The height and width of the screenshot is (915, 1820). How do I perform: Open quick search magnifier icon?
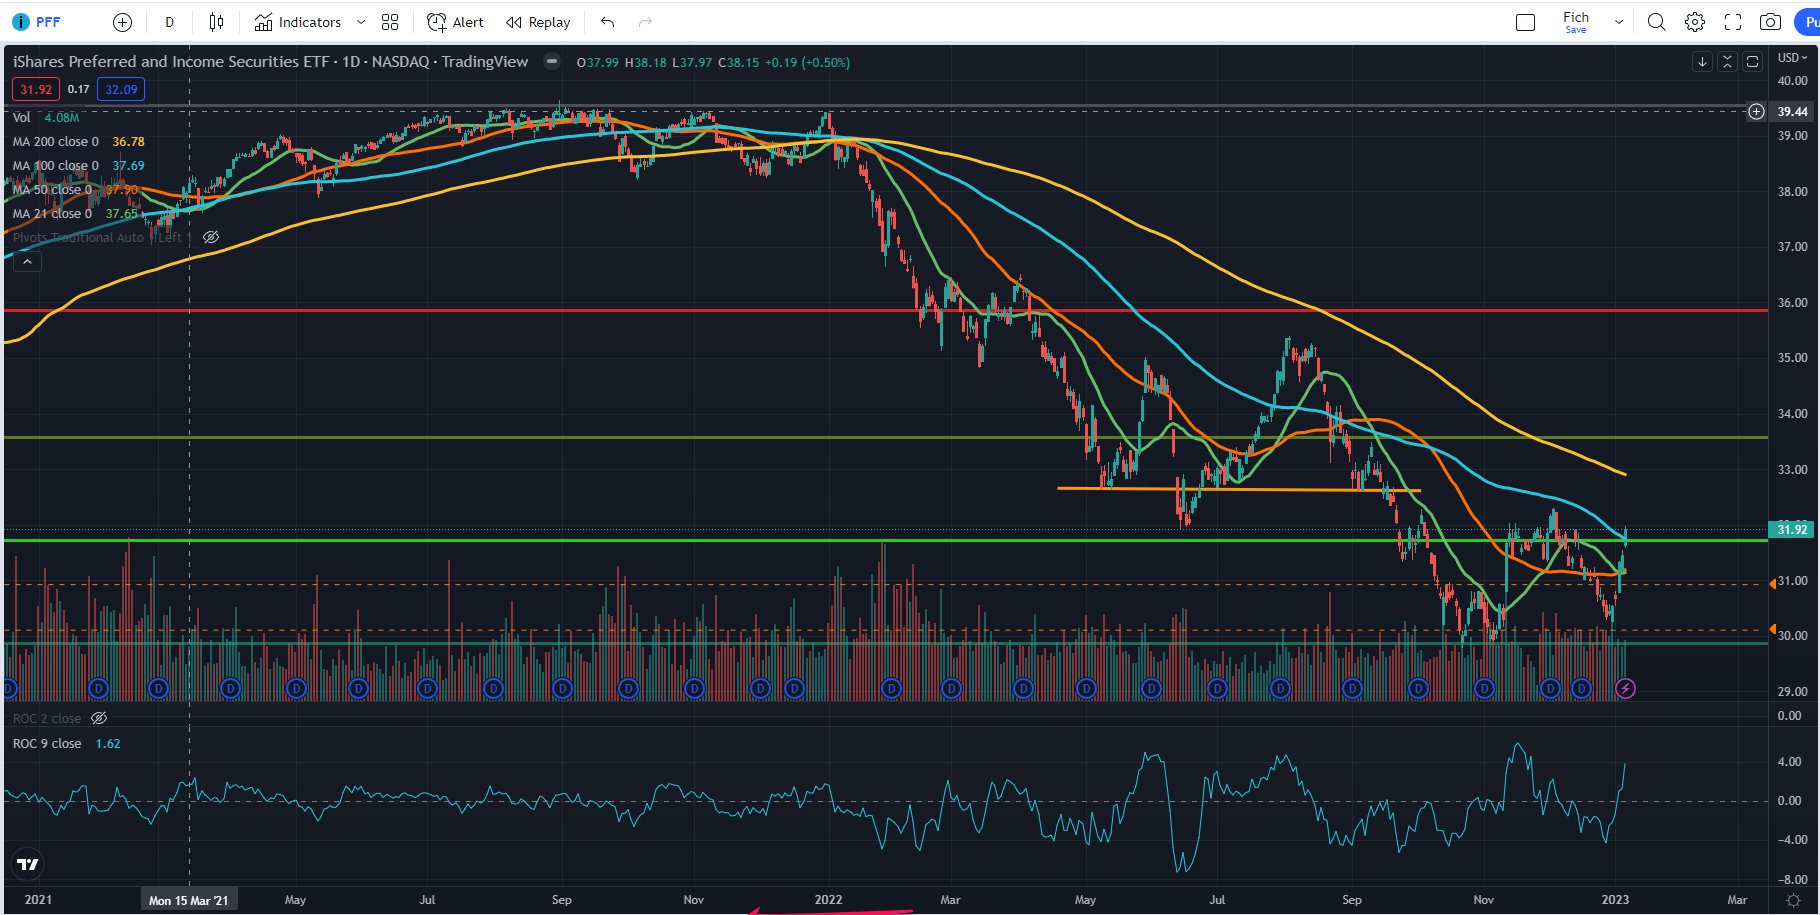(x=1656, y=22)
